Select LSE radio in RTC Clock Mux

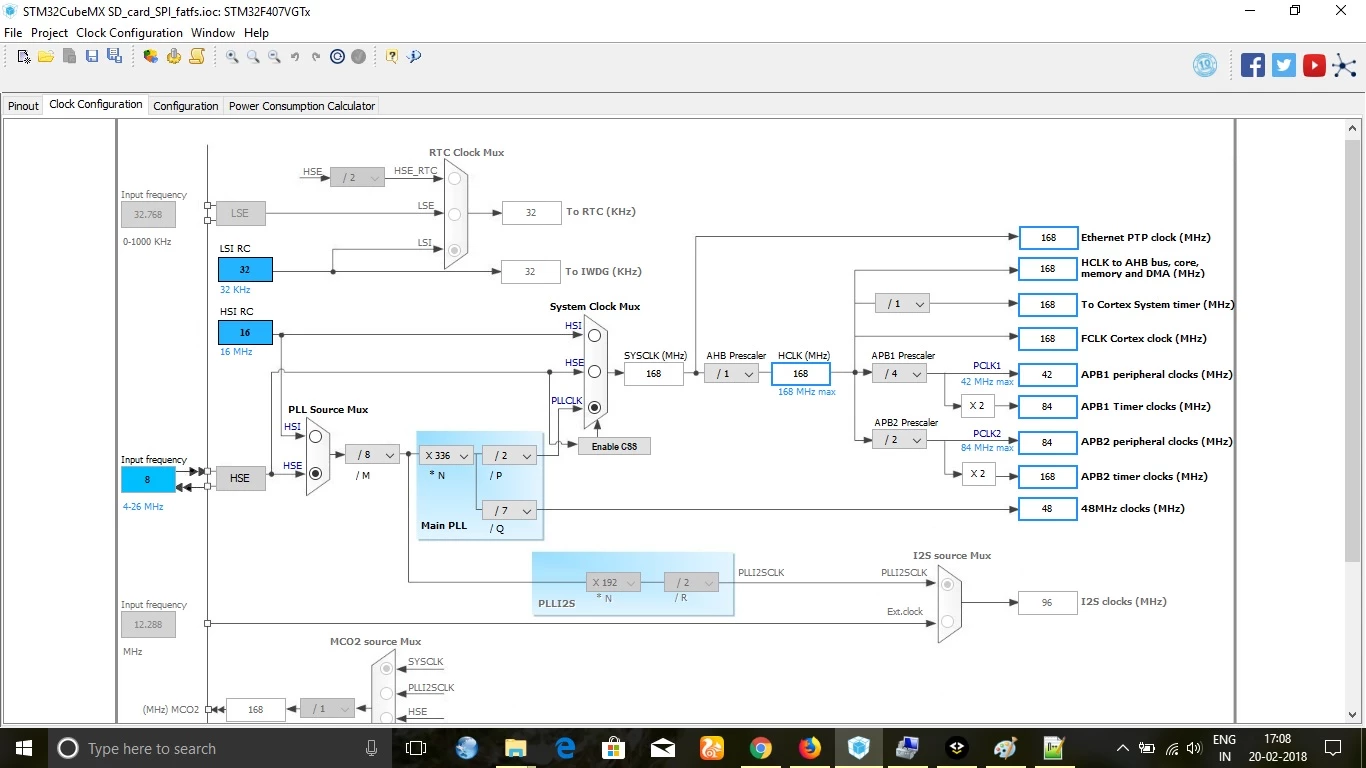454,214
